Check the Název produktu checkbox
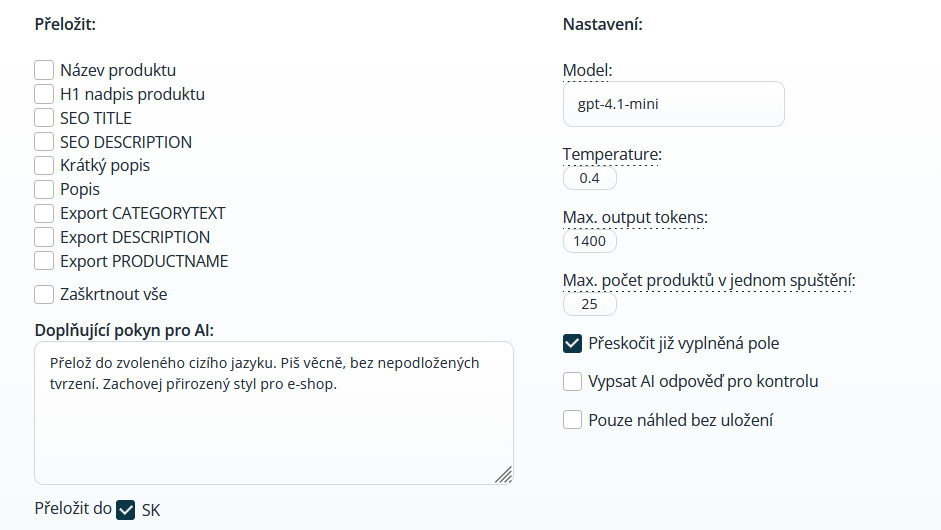This screenshot has height=530, width=941. pos(44,70)
